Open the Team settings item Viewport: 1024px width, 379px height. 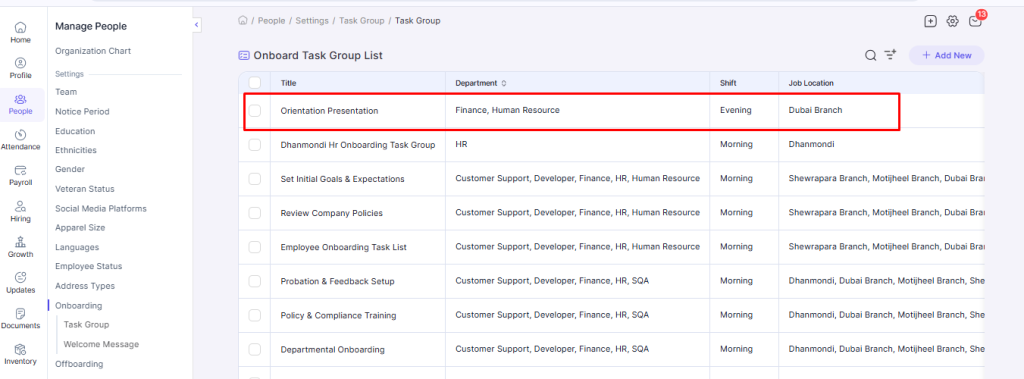pyautogui.click(x=66, y=92)
